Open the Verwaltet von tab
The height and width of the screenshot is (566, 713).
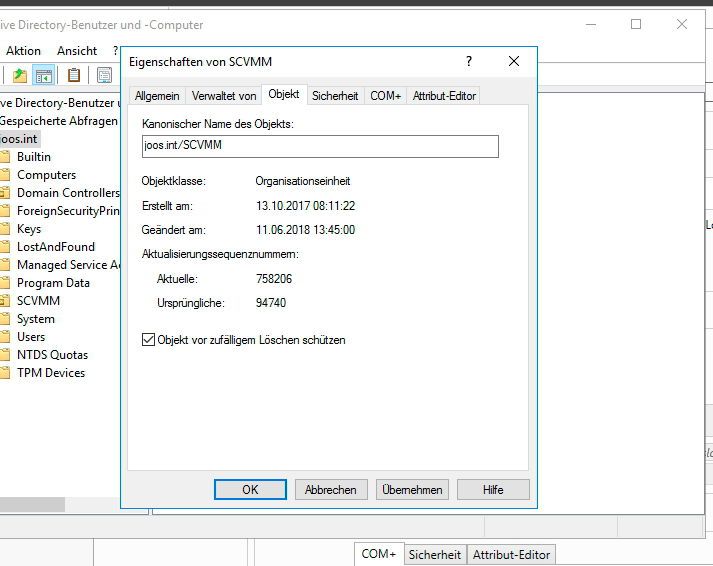click(224, 96)
